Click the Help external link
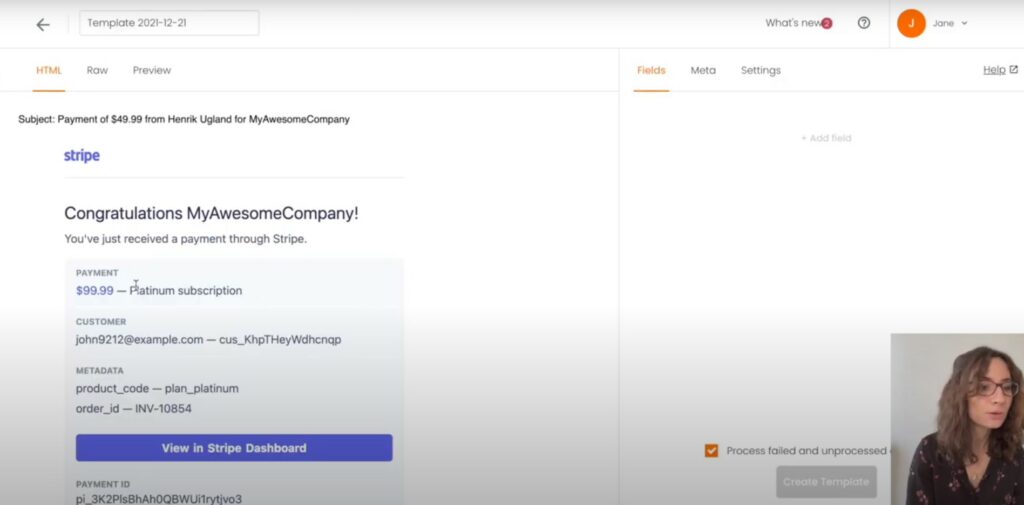Viewport: 1024px width, 505px height. pos(1000,70)
